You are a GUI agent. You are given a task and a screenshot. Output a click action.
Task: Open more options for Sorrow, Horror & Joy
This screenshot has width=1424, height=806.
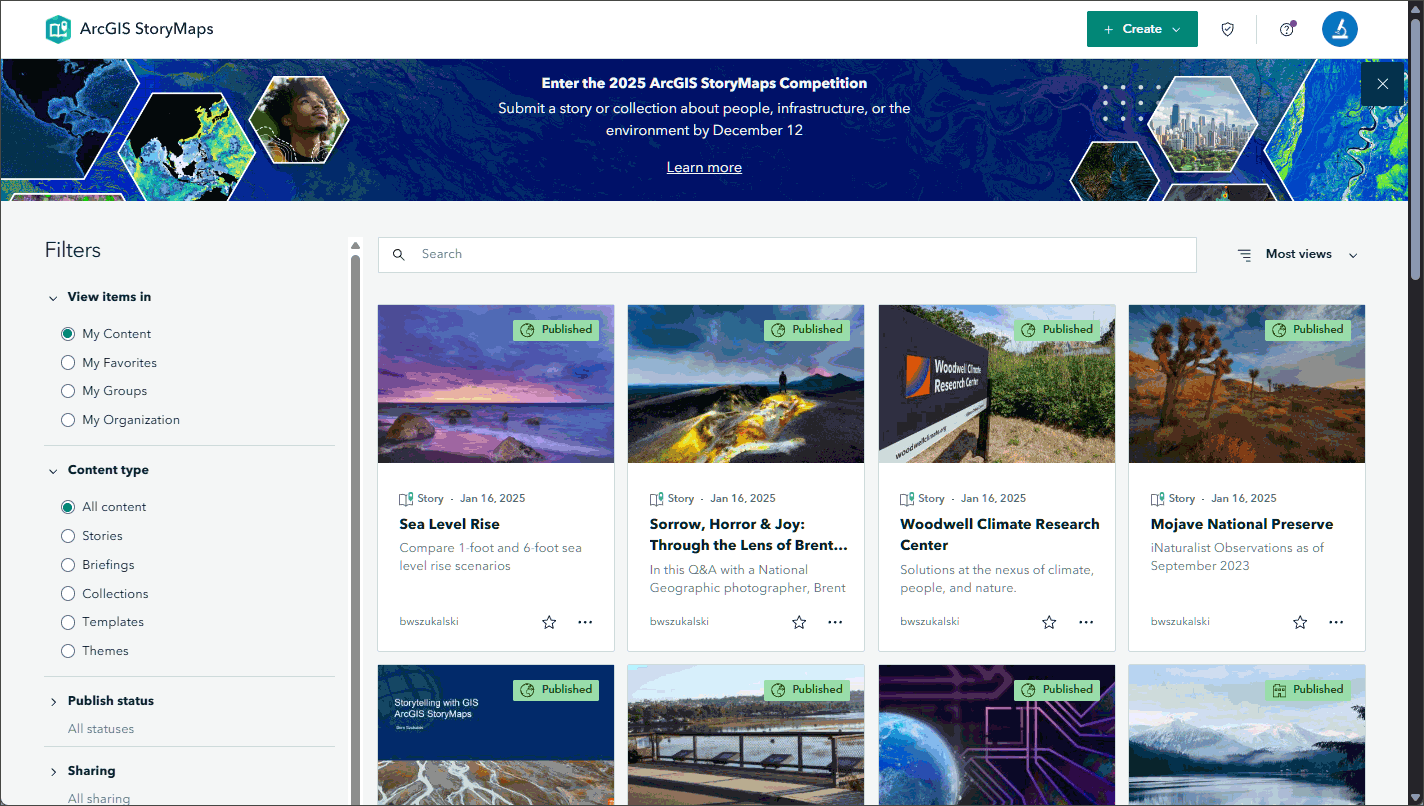(835, 622)
